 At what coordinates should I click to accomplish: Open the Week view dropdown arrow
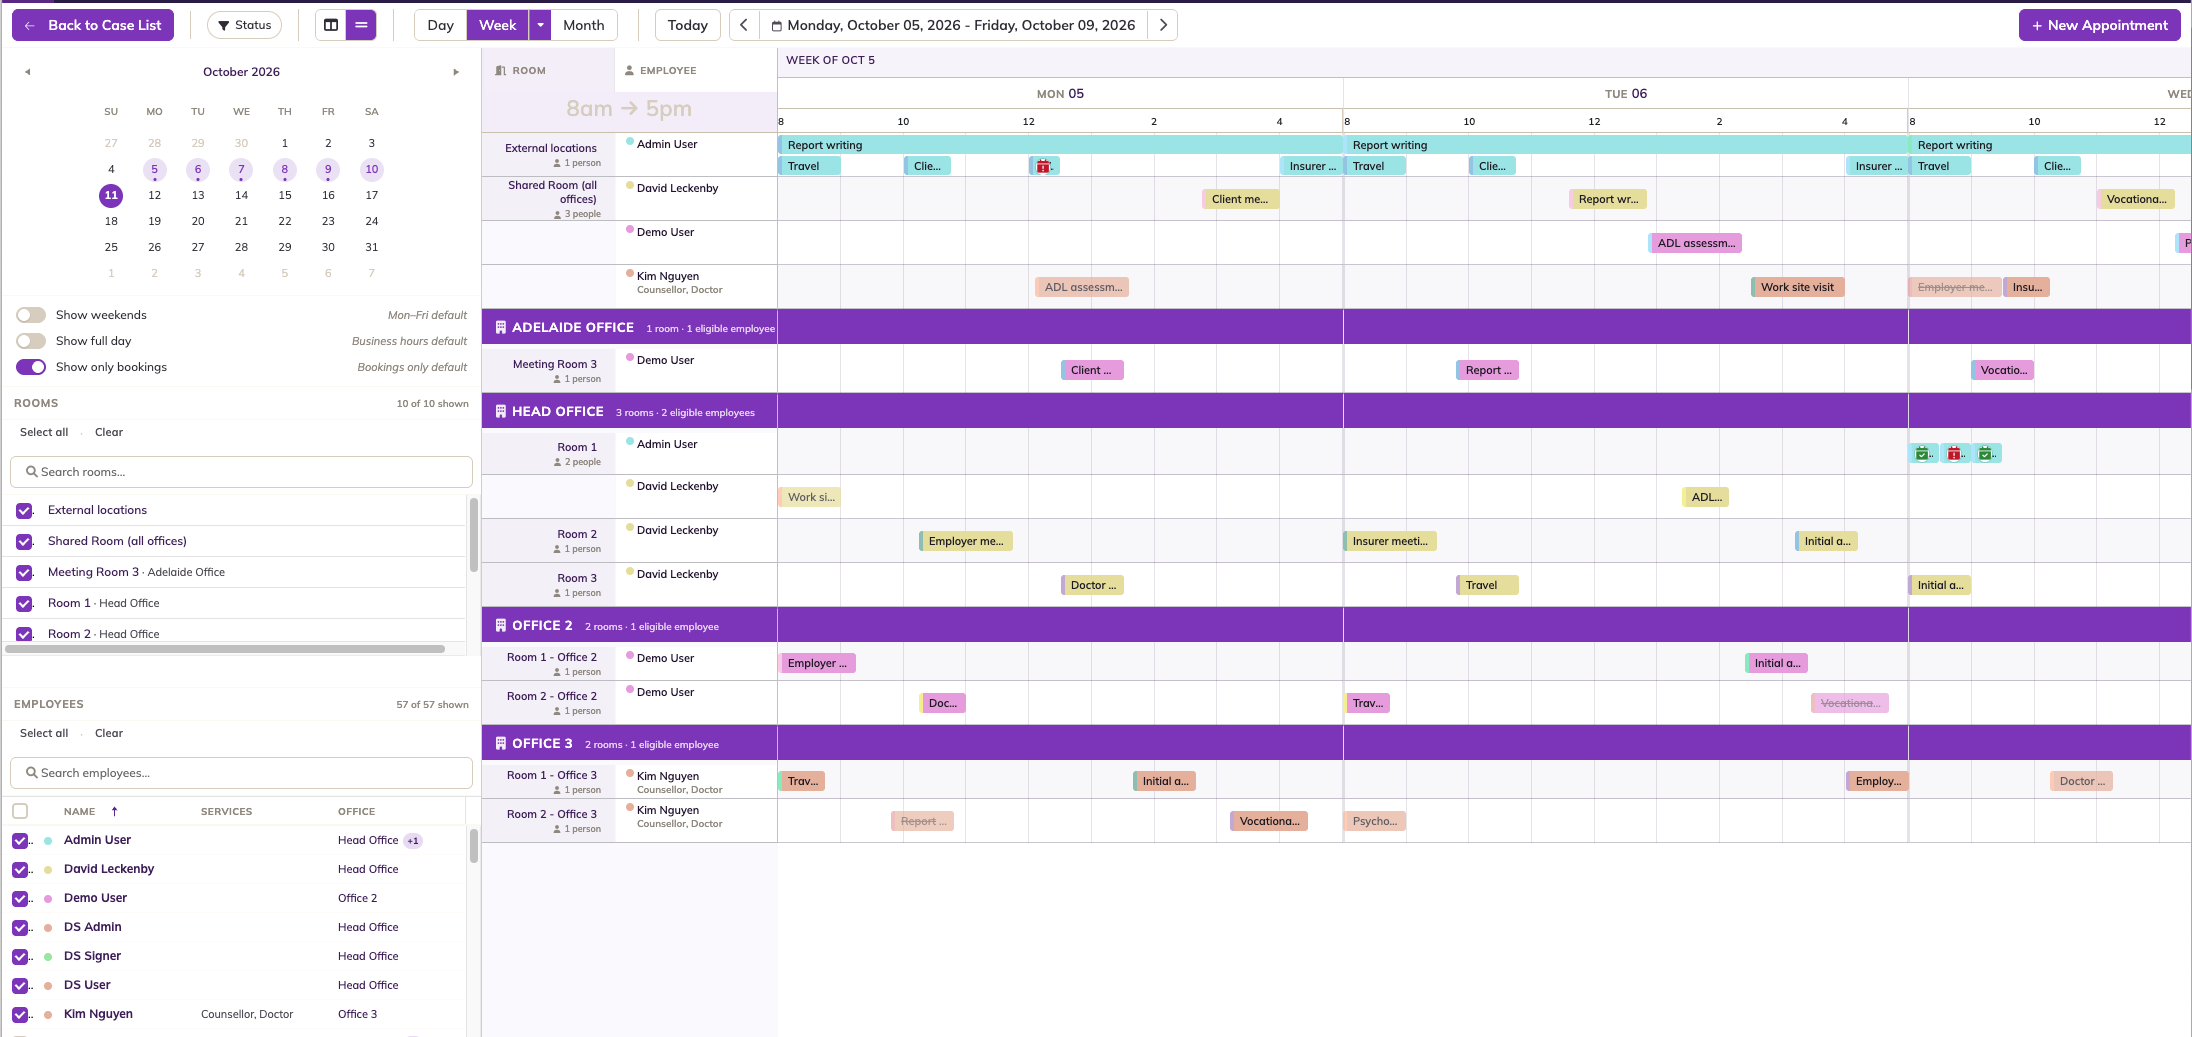coord(540,25)
